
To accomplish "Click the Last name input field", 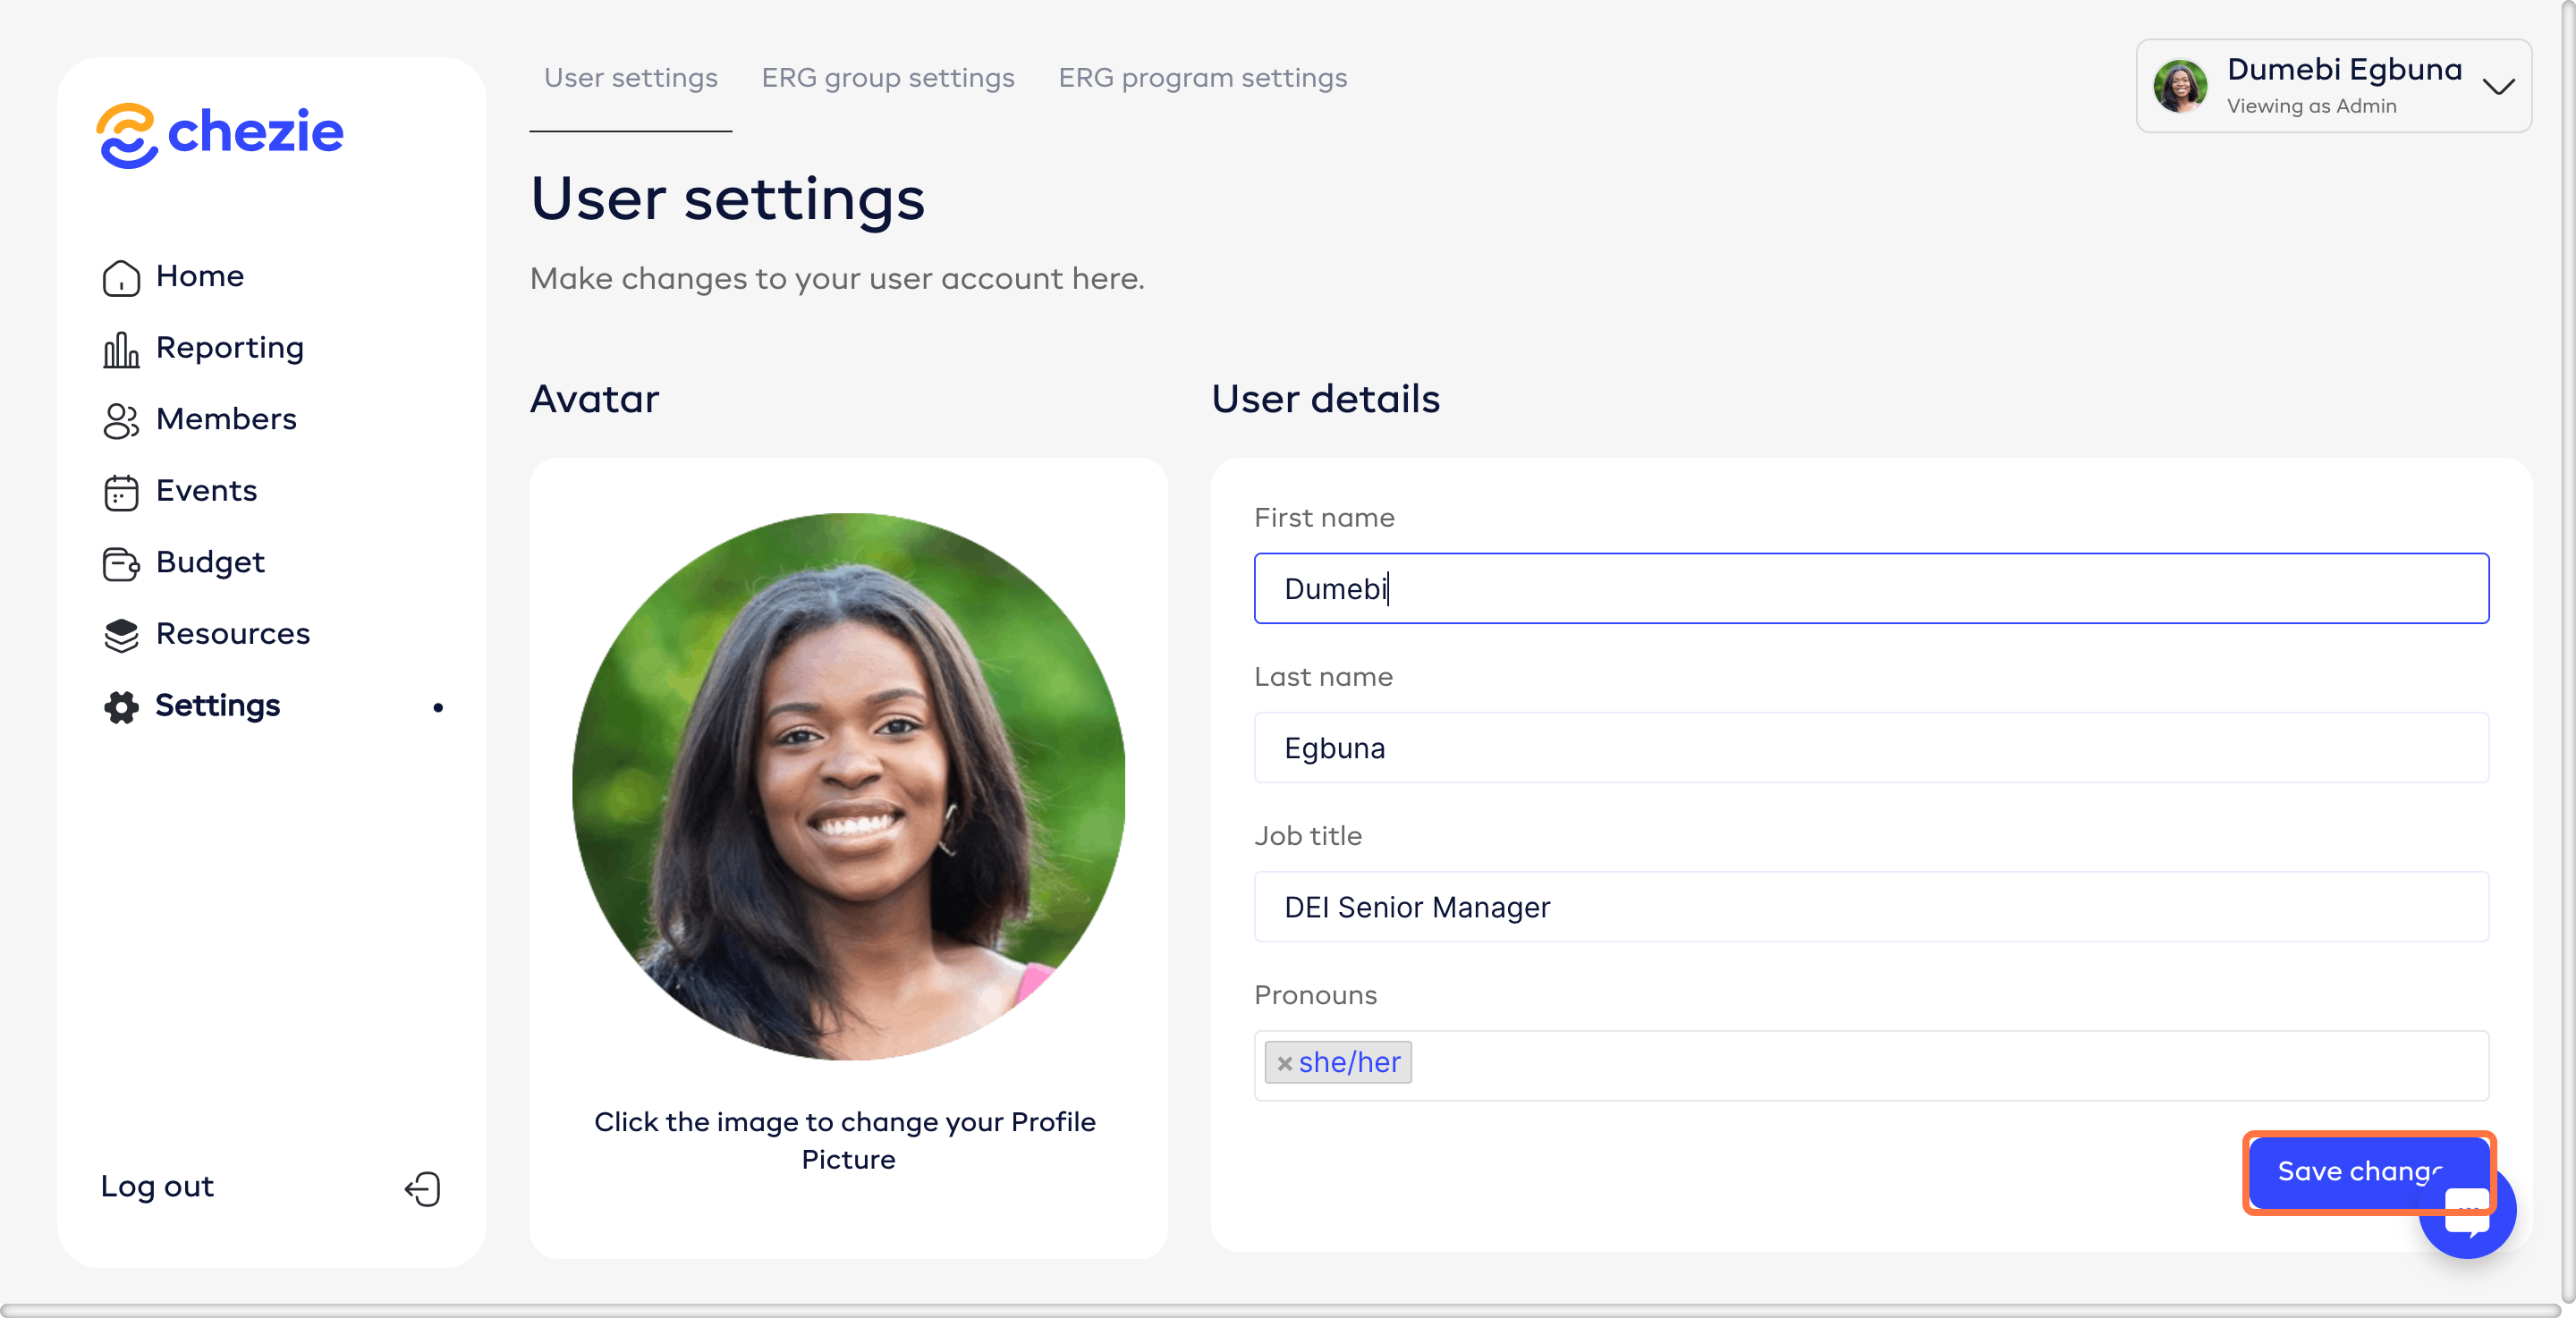I will pyautogui.click(x=1870, y=747).
